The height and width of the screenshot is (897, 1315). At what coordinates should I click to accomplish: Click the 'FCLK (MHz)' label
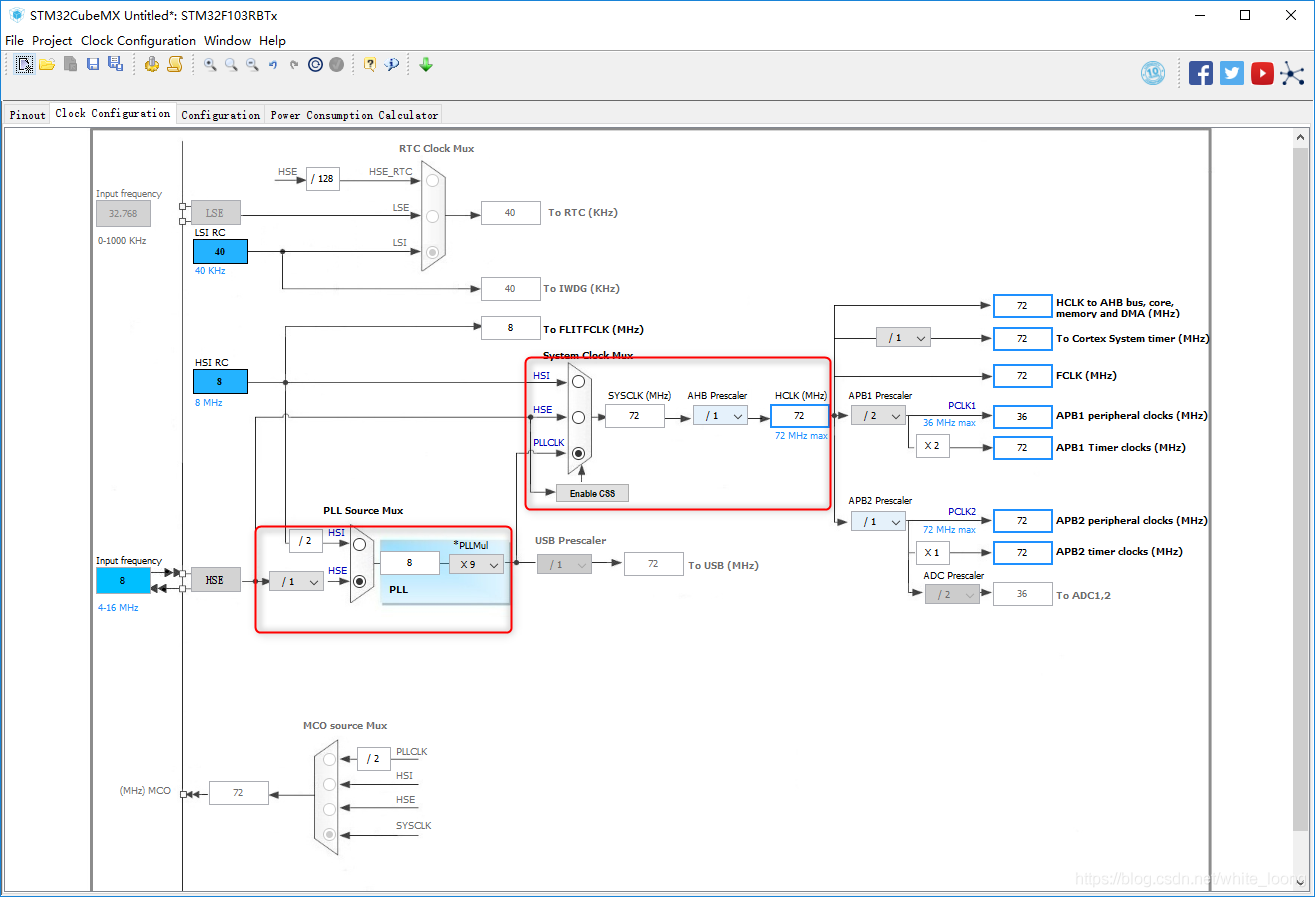(1086, 375)
